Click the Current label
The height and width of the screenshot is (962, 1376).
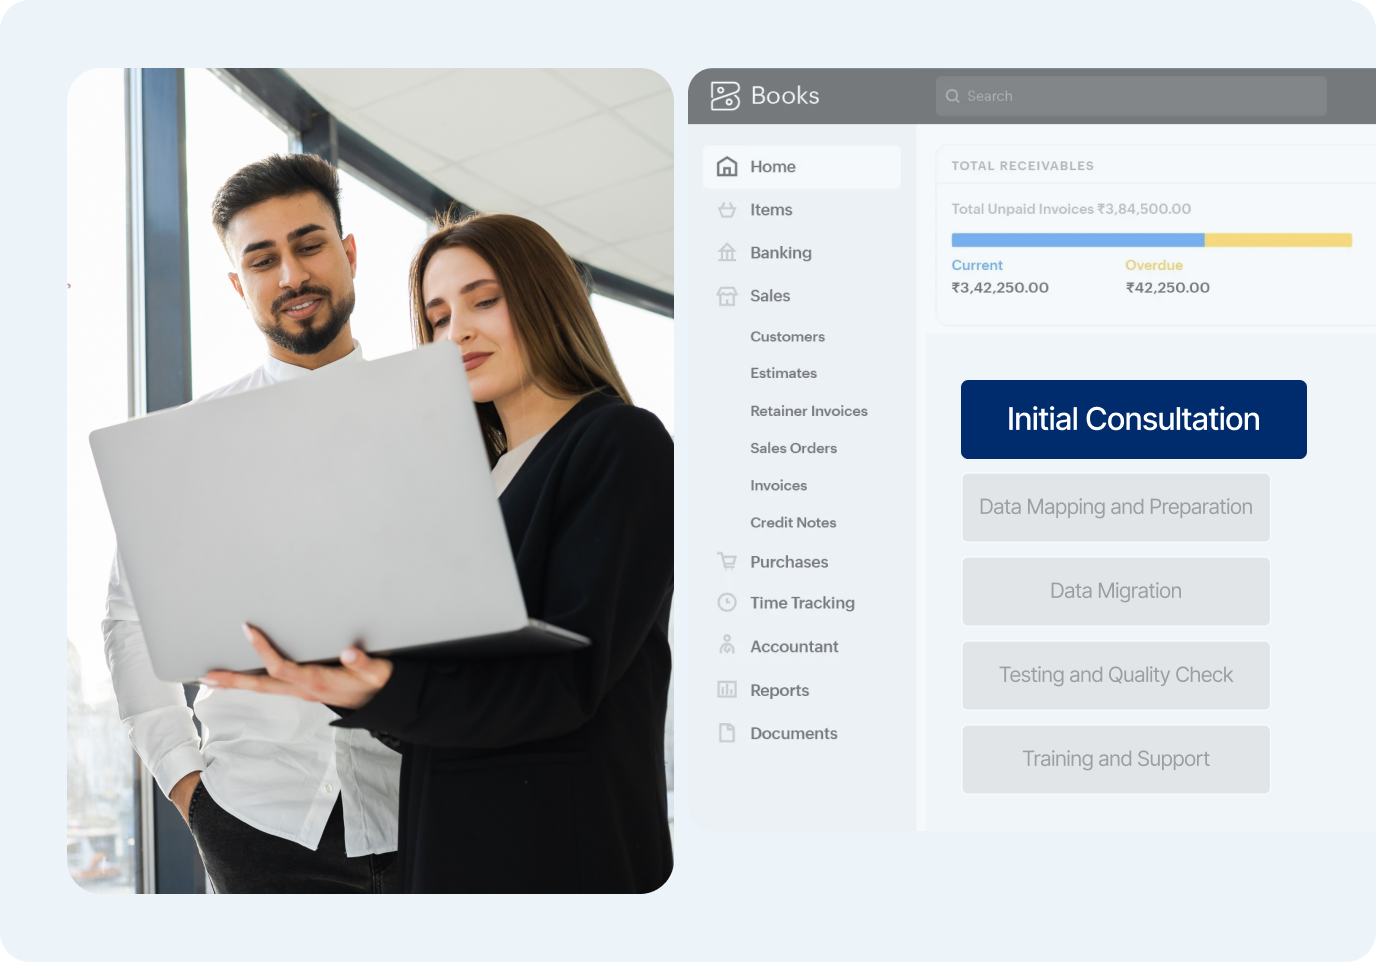point(977,265)
